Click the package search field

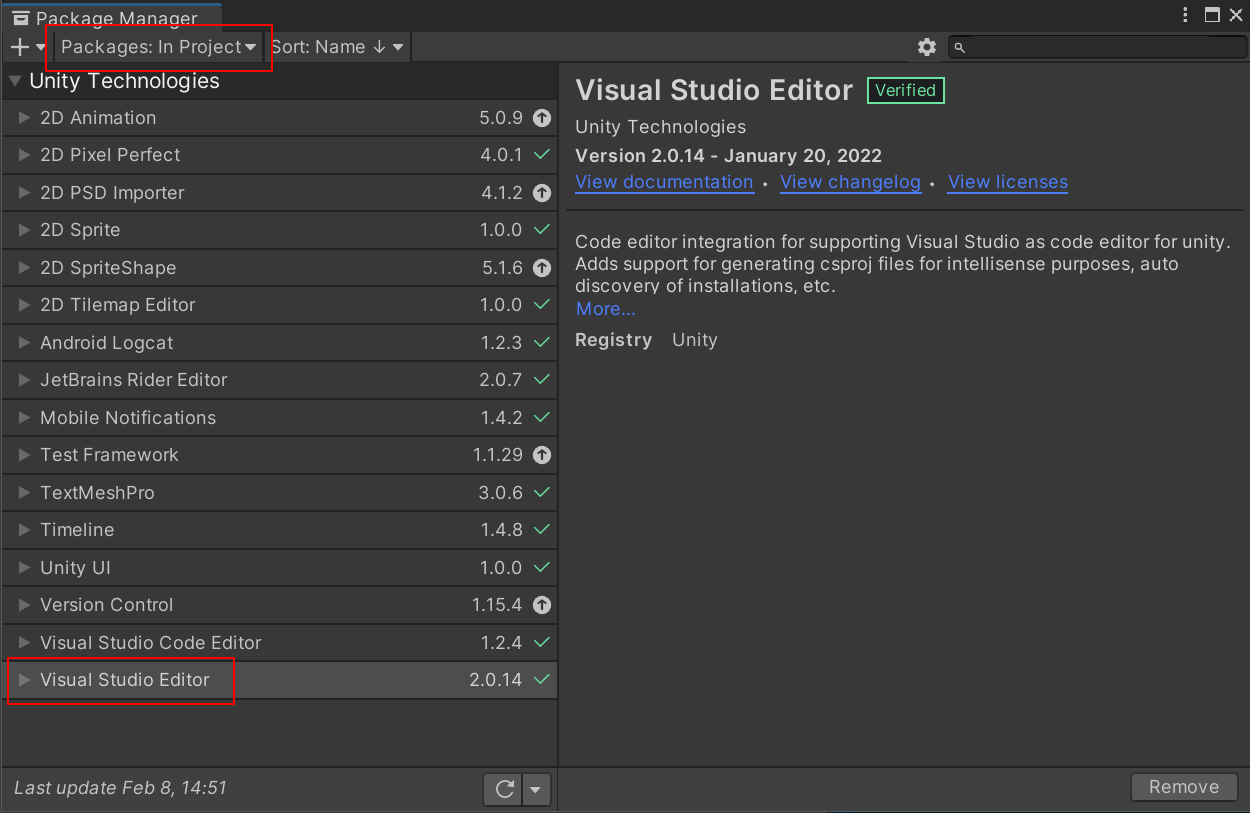(x=1097, y=47)
